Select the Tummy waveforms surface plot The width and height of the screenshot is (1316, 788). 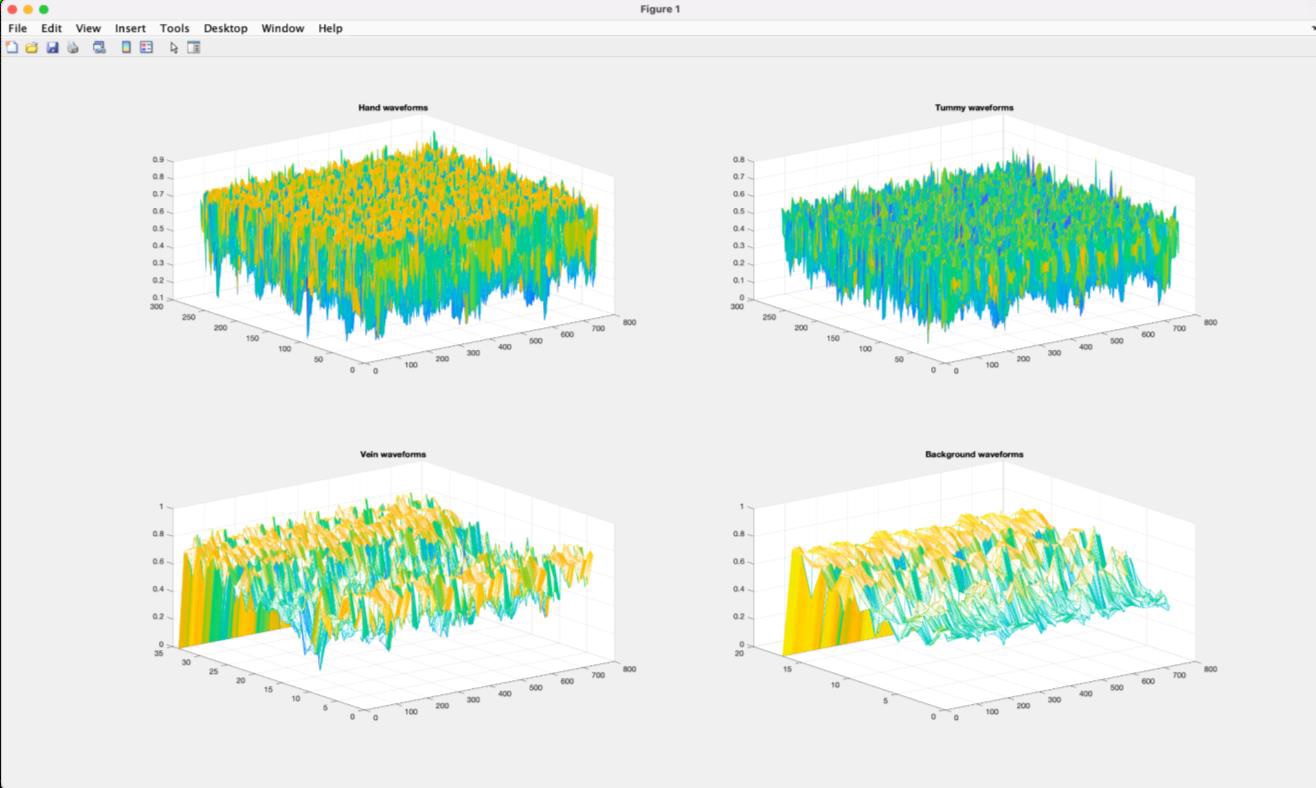click(x=980, y=245)
